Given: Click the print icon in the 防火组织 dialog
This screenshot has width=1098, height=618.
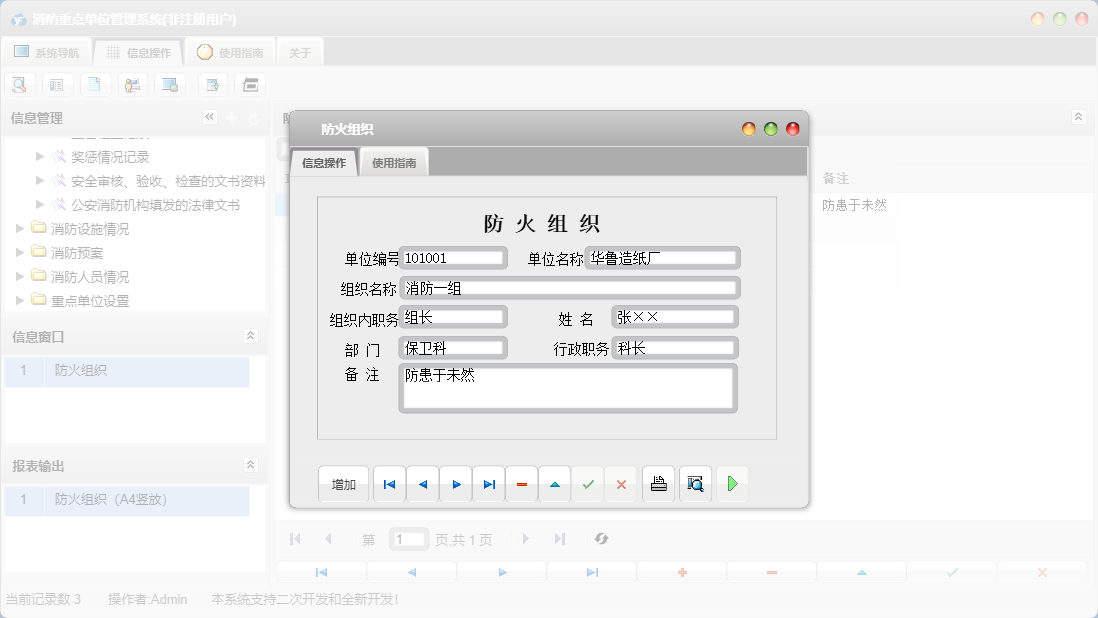Looking at the screenshot, I should [x=658, y=484].
